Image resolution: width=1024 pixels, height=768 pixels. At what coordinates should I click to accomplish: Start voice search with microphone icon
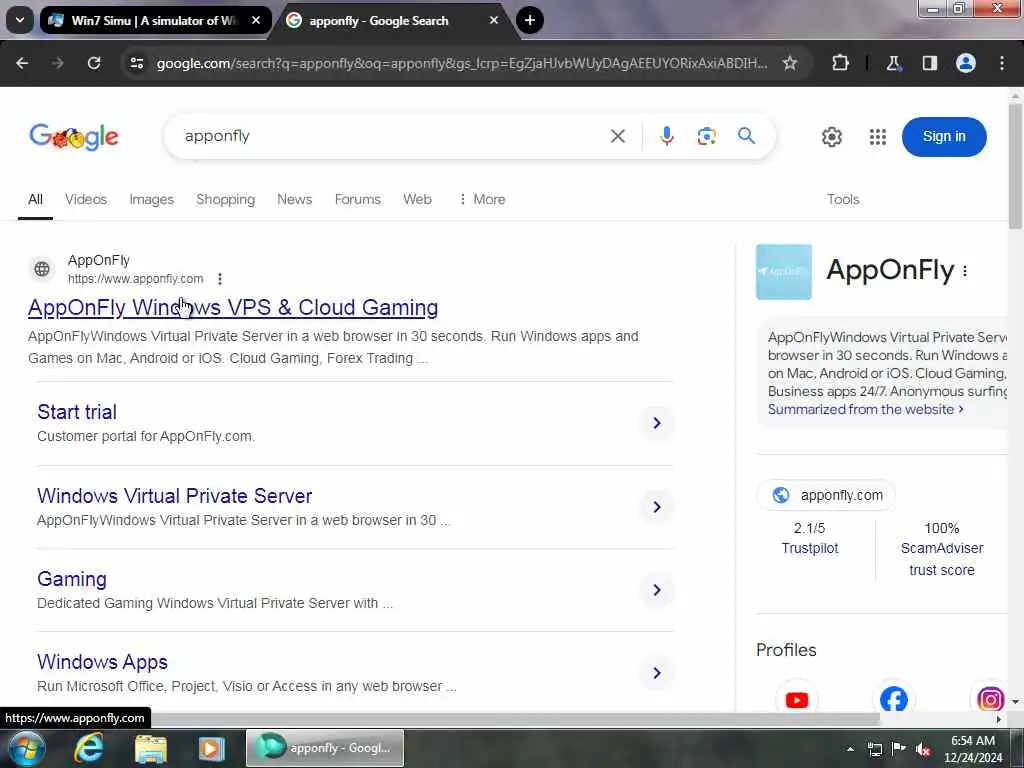pyautogui.click(x=667, y=136)
